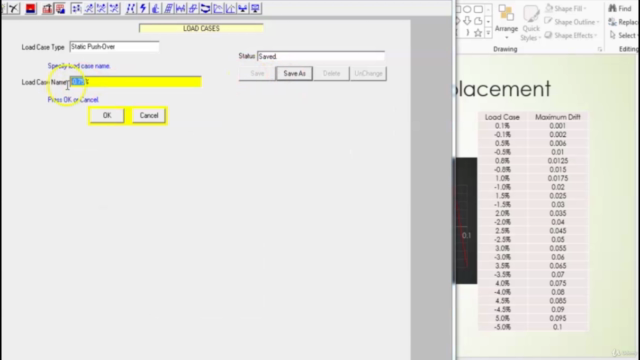The image size is (640, 360).
Task: Click the -1.5% load case cell
Action: pos(502,204)
